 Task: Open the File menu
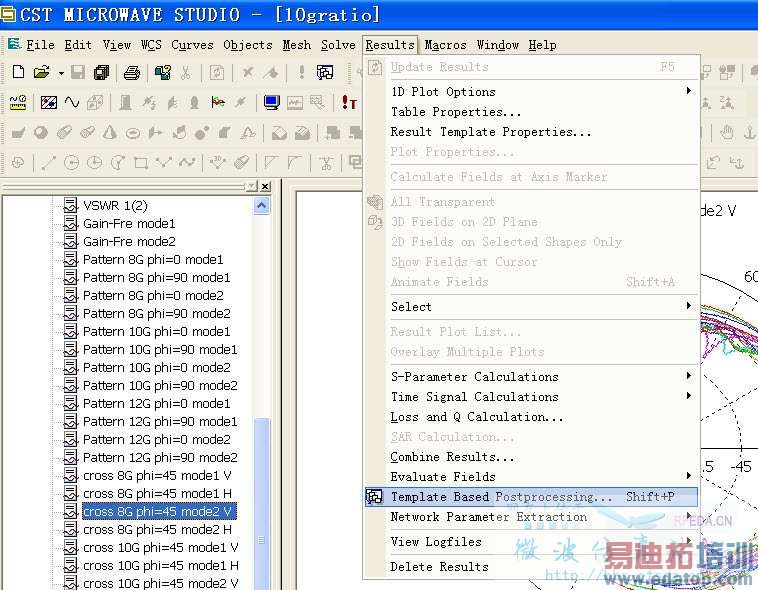[41, 45]
